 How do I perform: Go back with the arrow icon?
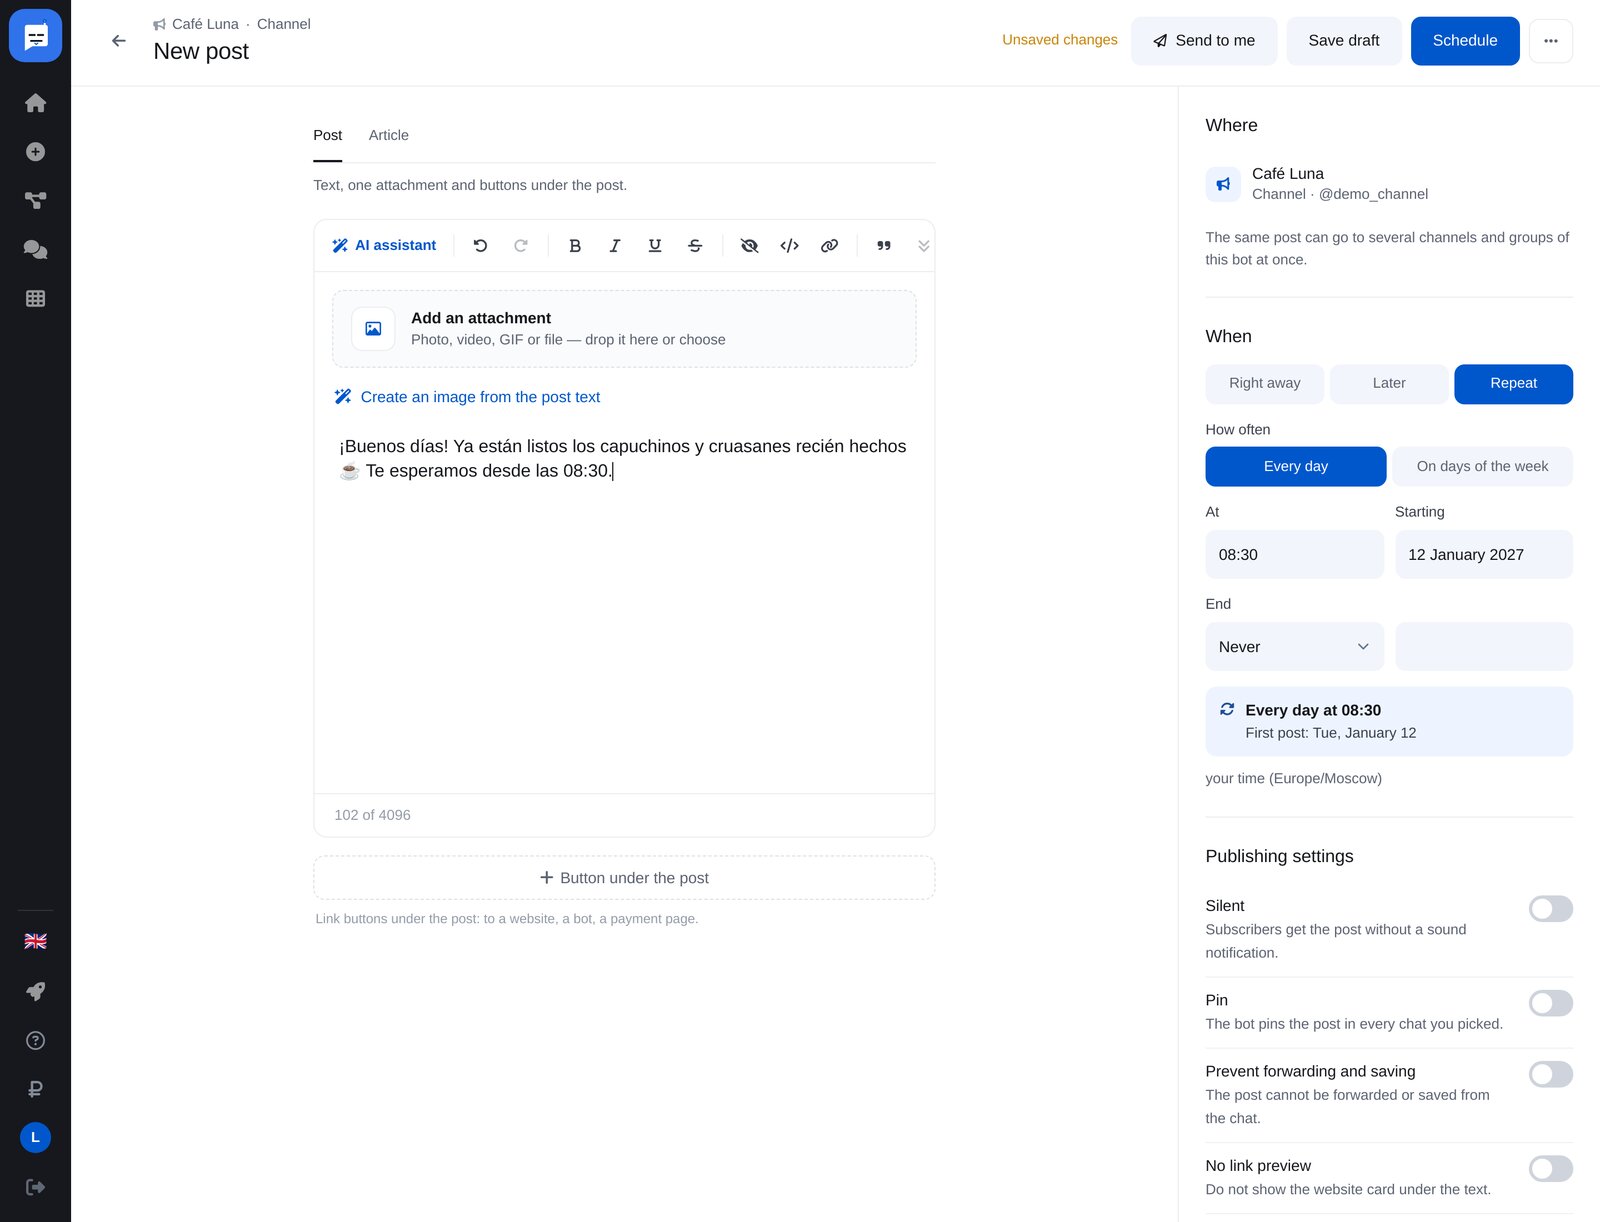click(119, 41)
